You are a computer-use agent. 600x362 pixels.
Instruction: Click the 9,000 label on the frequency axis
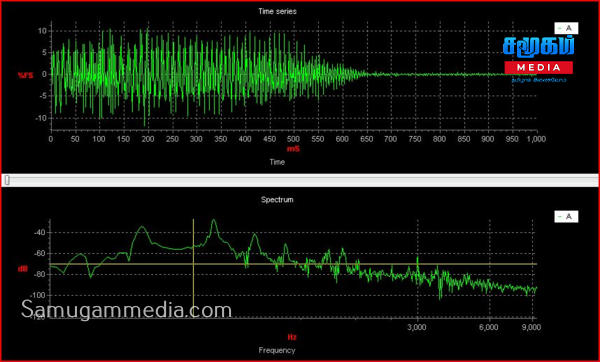tap(533, 328)
